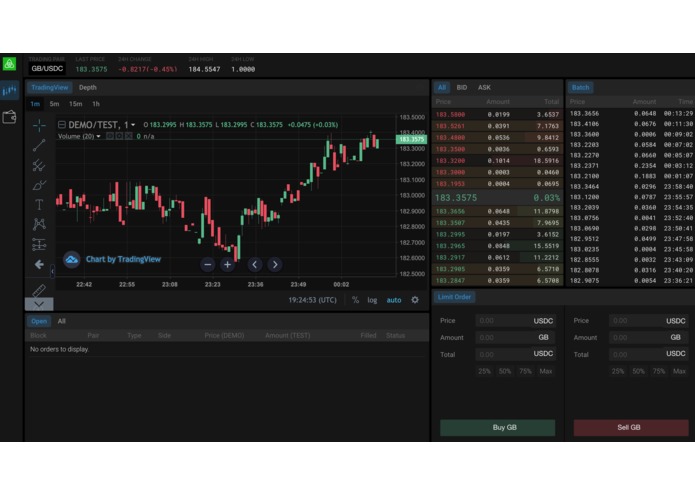Open the GB/USDC trading pair selector

(x=47, y=69)
